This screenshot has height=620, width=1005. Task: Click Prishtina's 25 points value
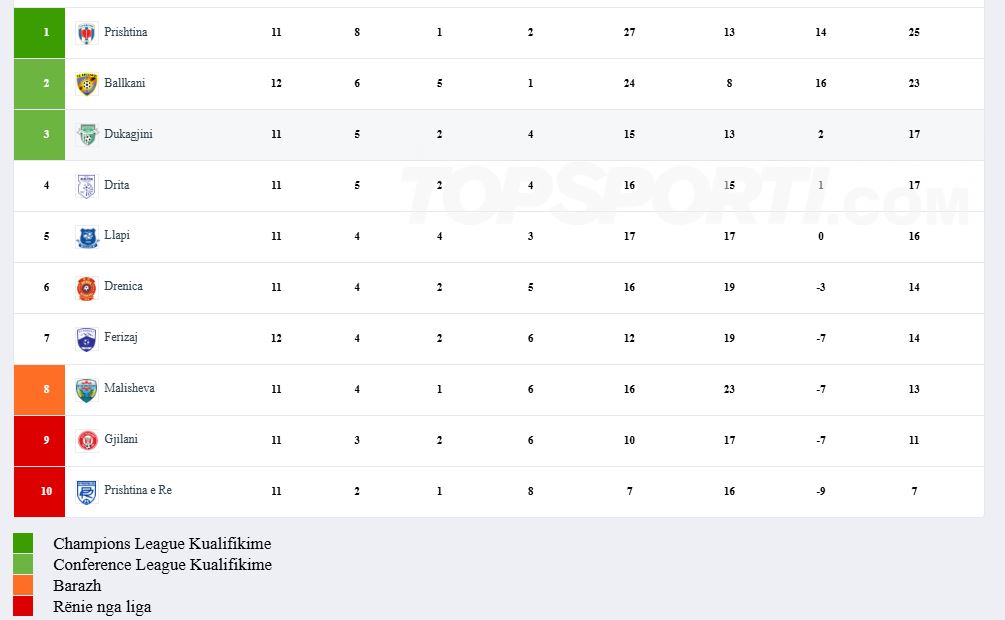[914, 33]
